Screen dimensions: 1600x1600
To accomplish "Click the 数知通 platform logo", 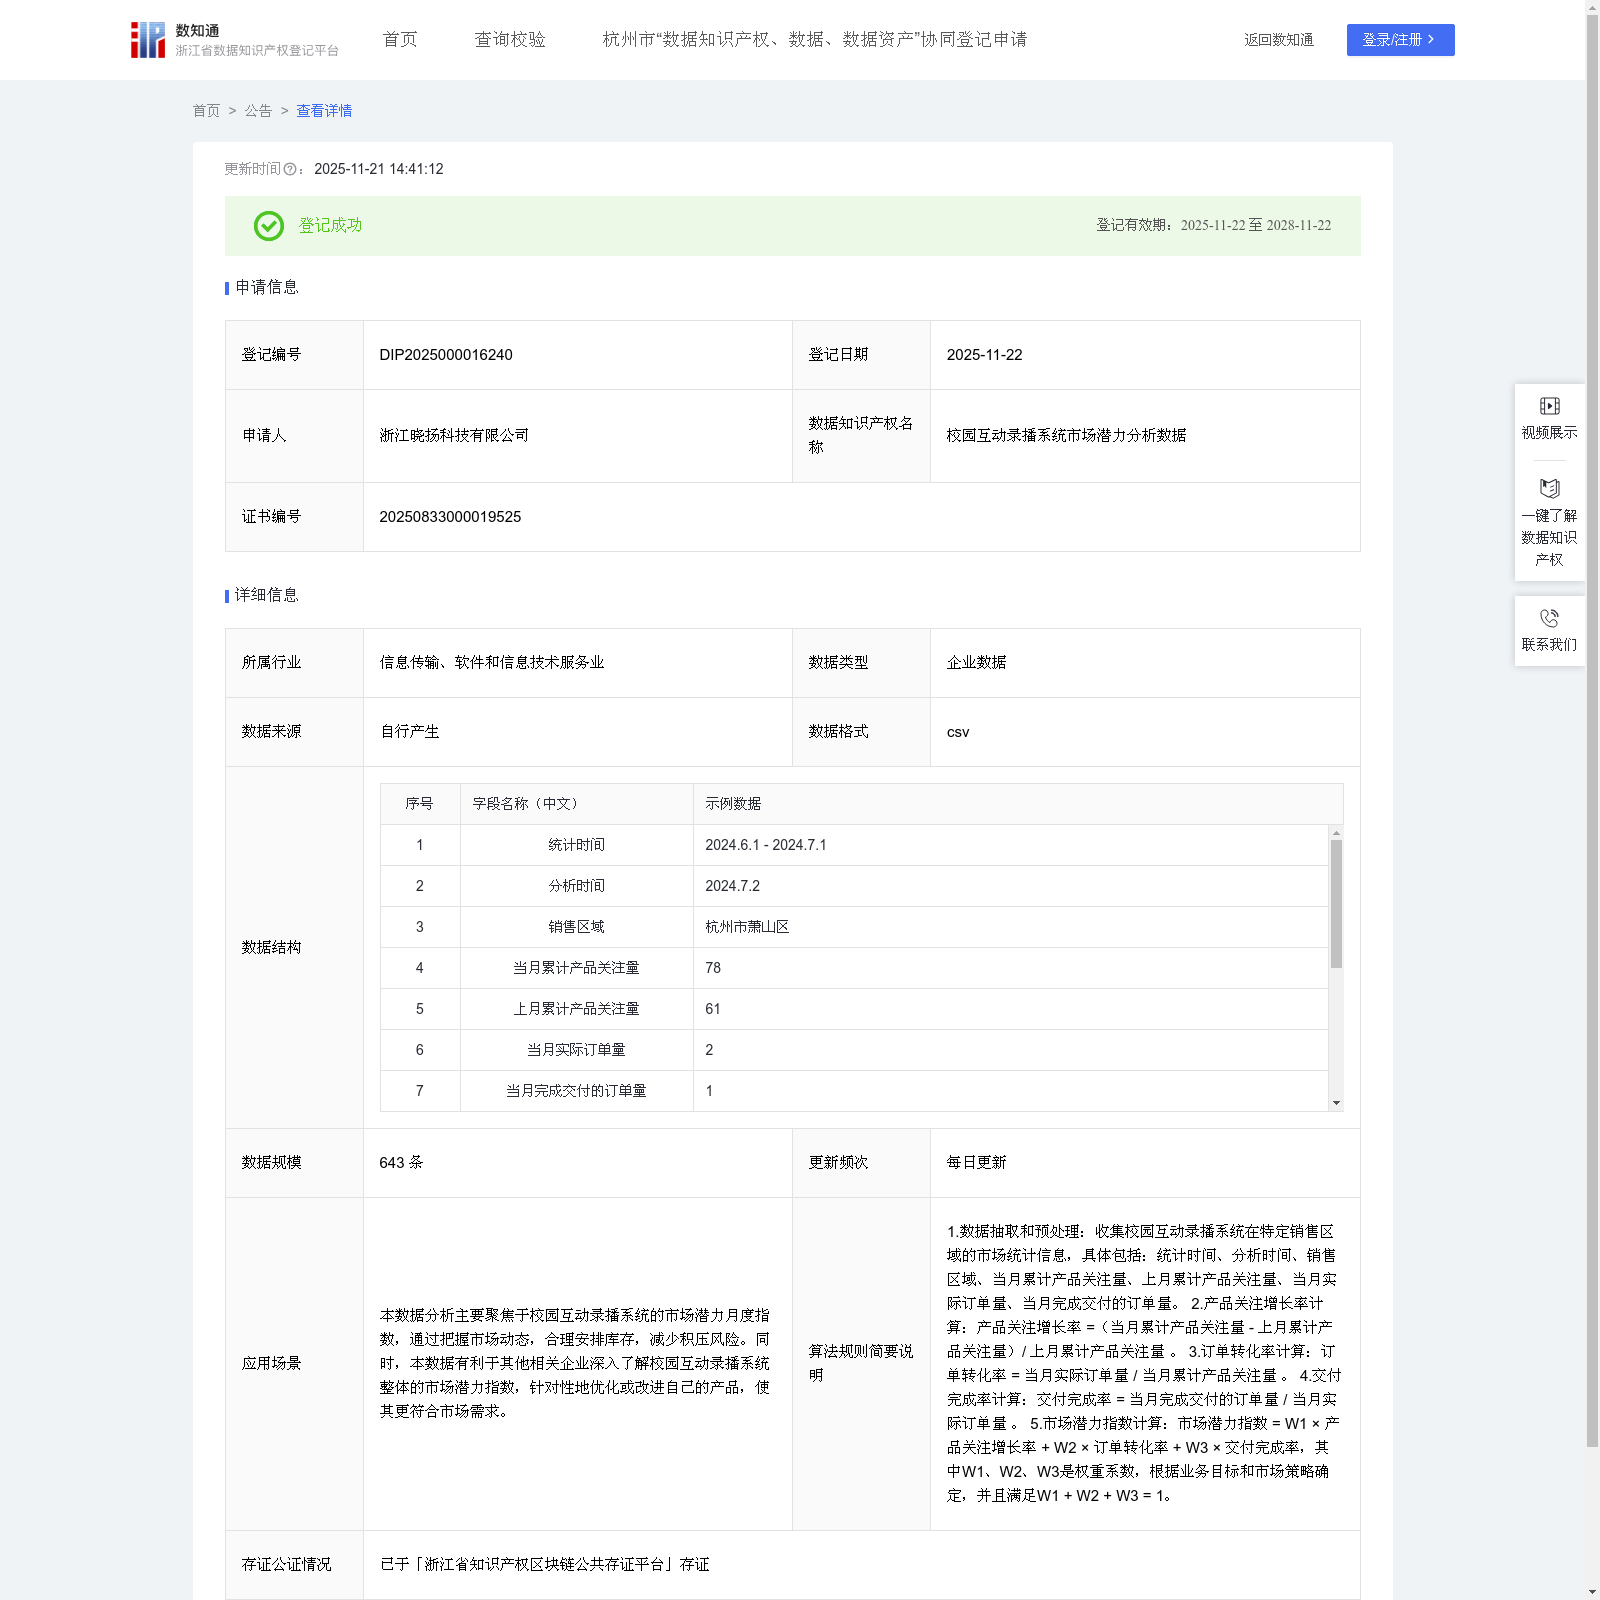I will [234, 40].
